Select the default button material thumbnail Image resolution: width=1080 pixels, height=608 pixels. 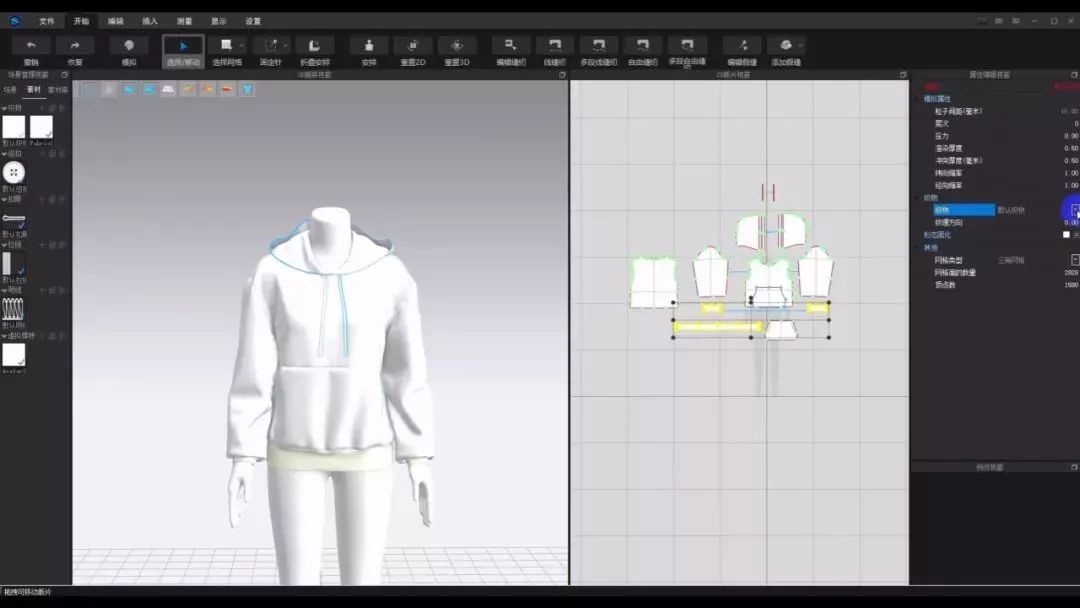click(14, 172)
